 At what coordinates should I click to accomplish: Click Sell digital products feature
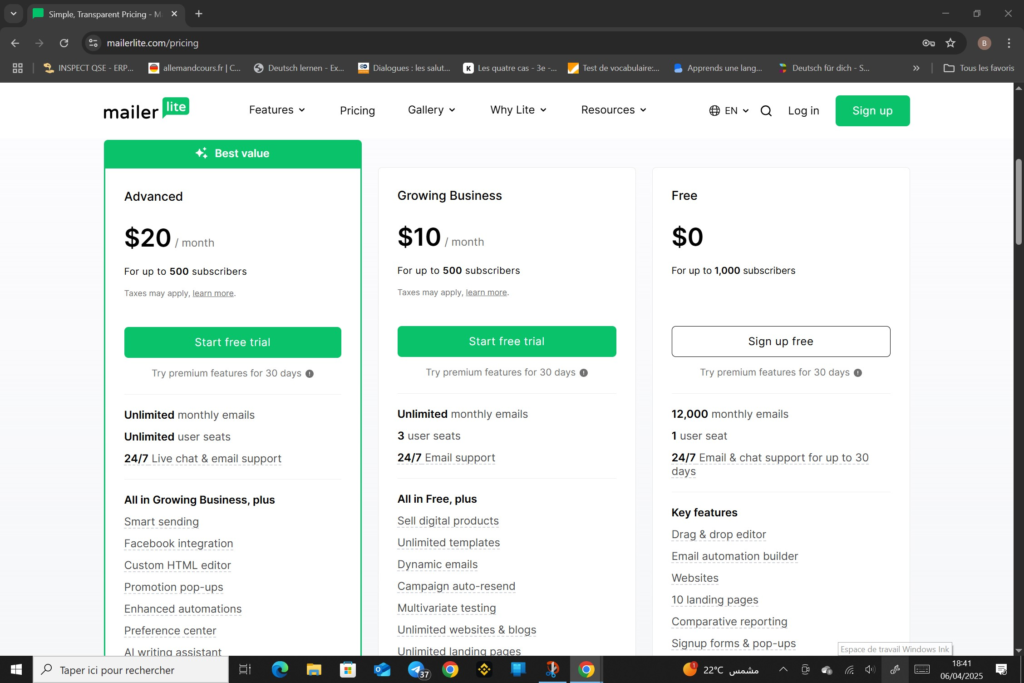tap(448, 521)
